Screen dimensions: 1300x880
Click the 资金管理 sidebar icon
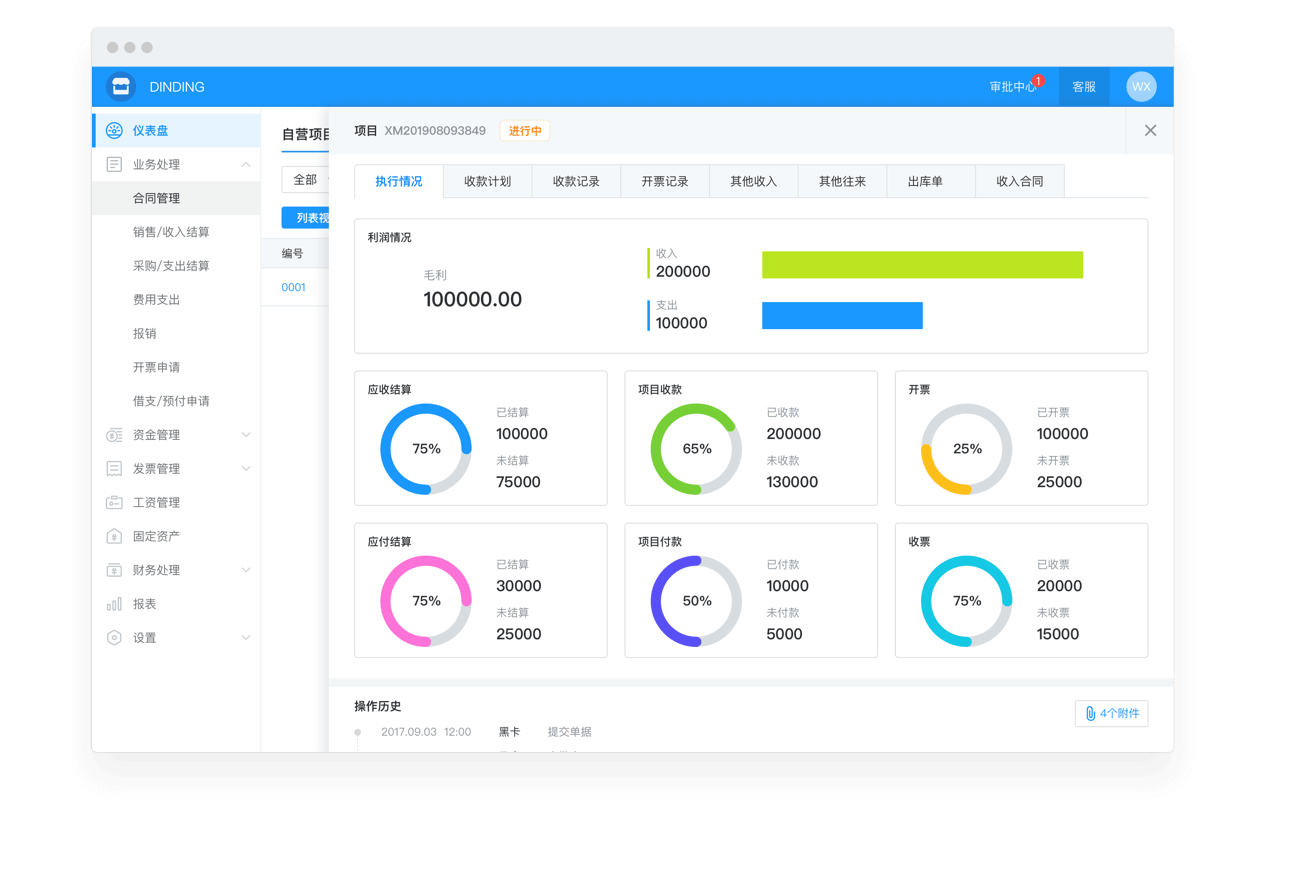(x=114, y=435)
